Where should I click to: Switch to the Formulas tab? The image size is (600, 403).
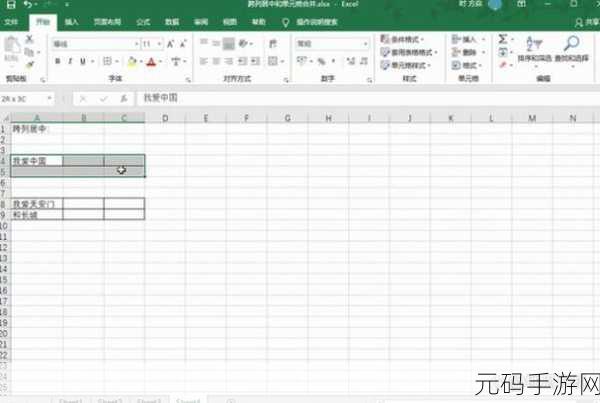click(143, 22)
